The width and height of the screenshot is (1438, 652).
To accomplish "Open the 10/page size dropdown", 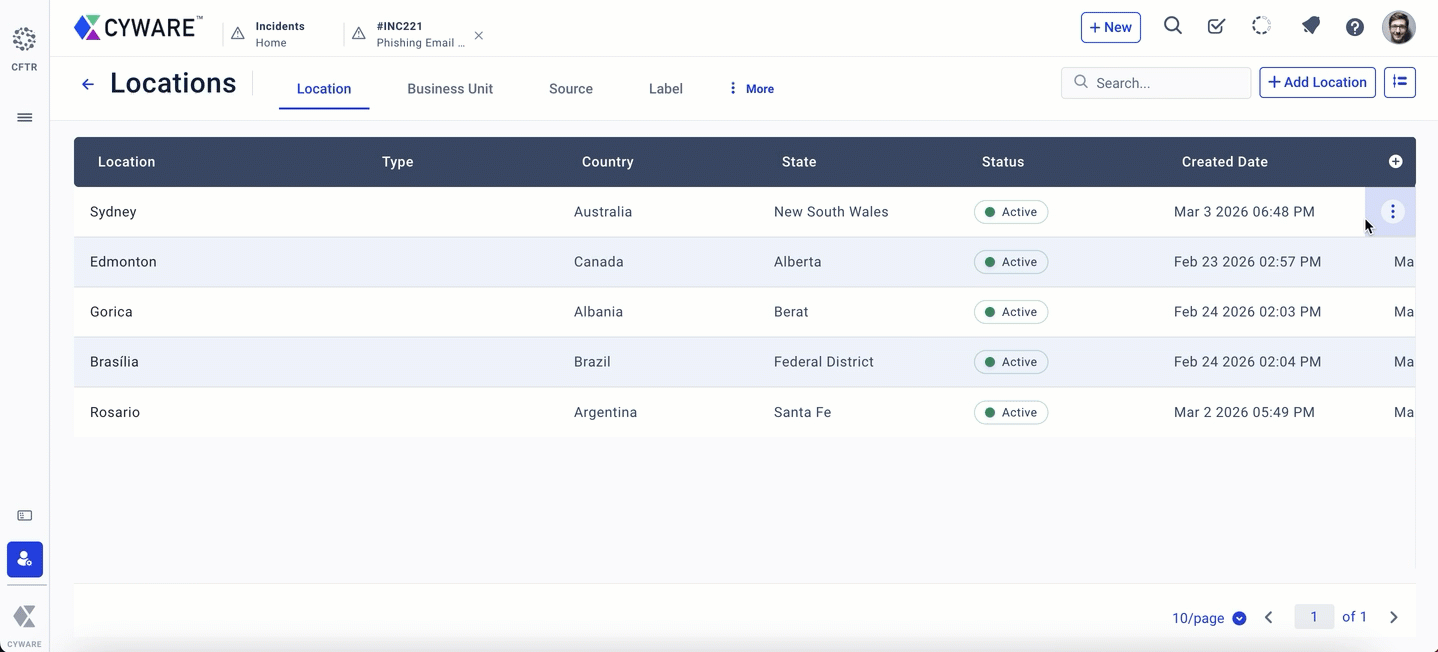I will pos(1209,618).
